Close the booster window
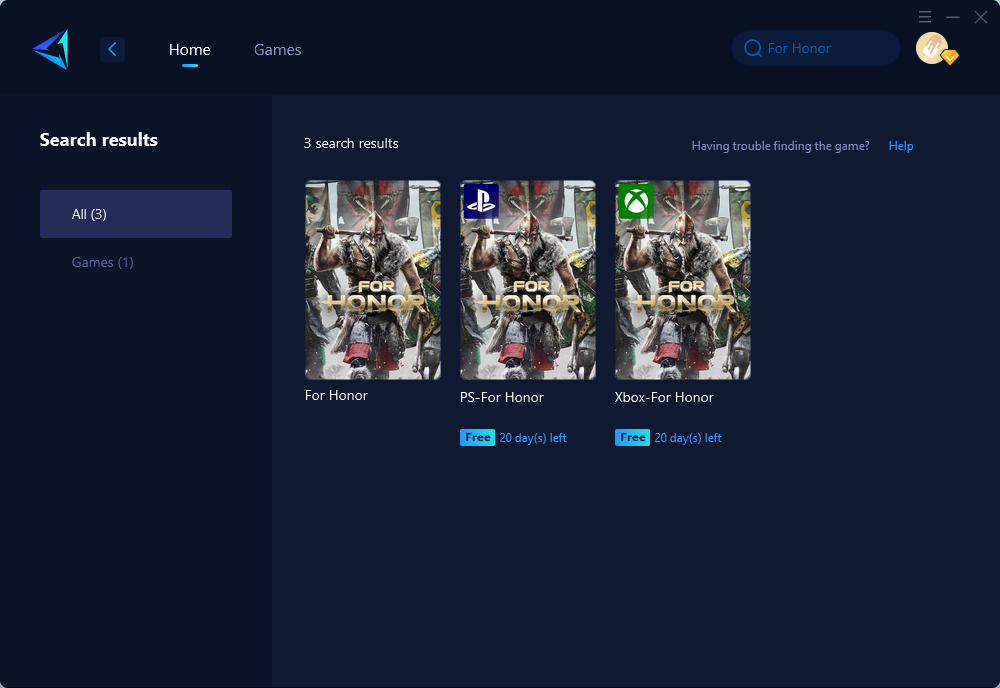1000x688 pixels. point(981,17)
